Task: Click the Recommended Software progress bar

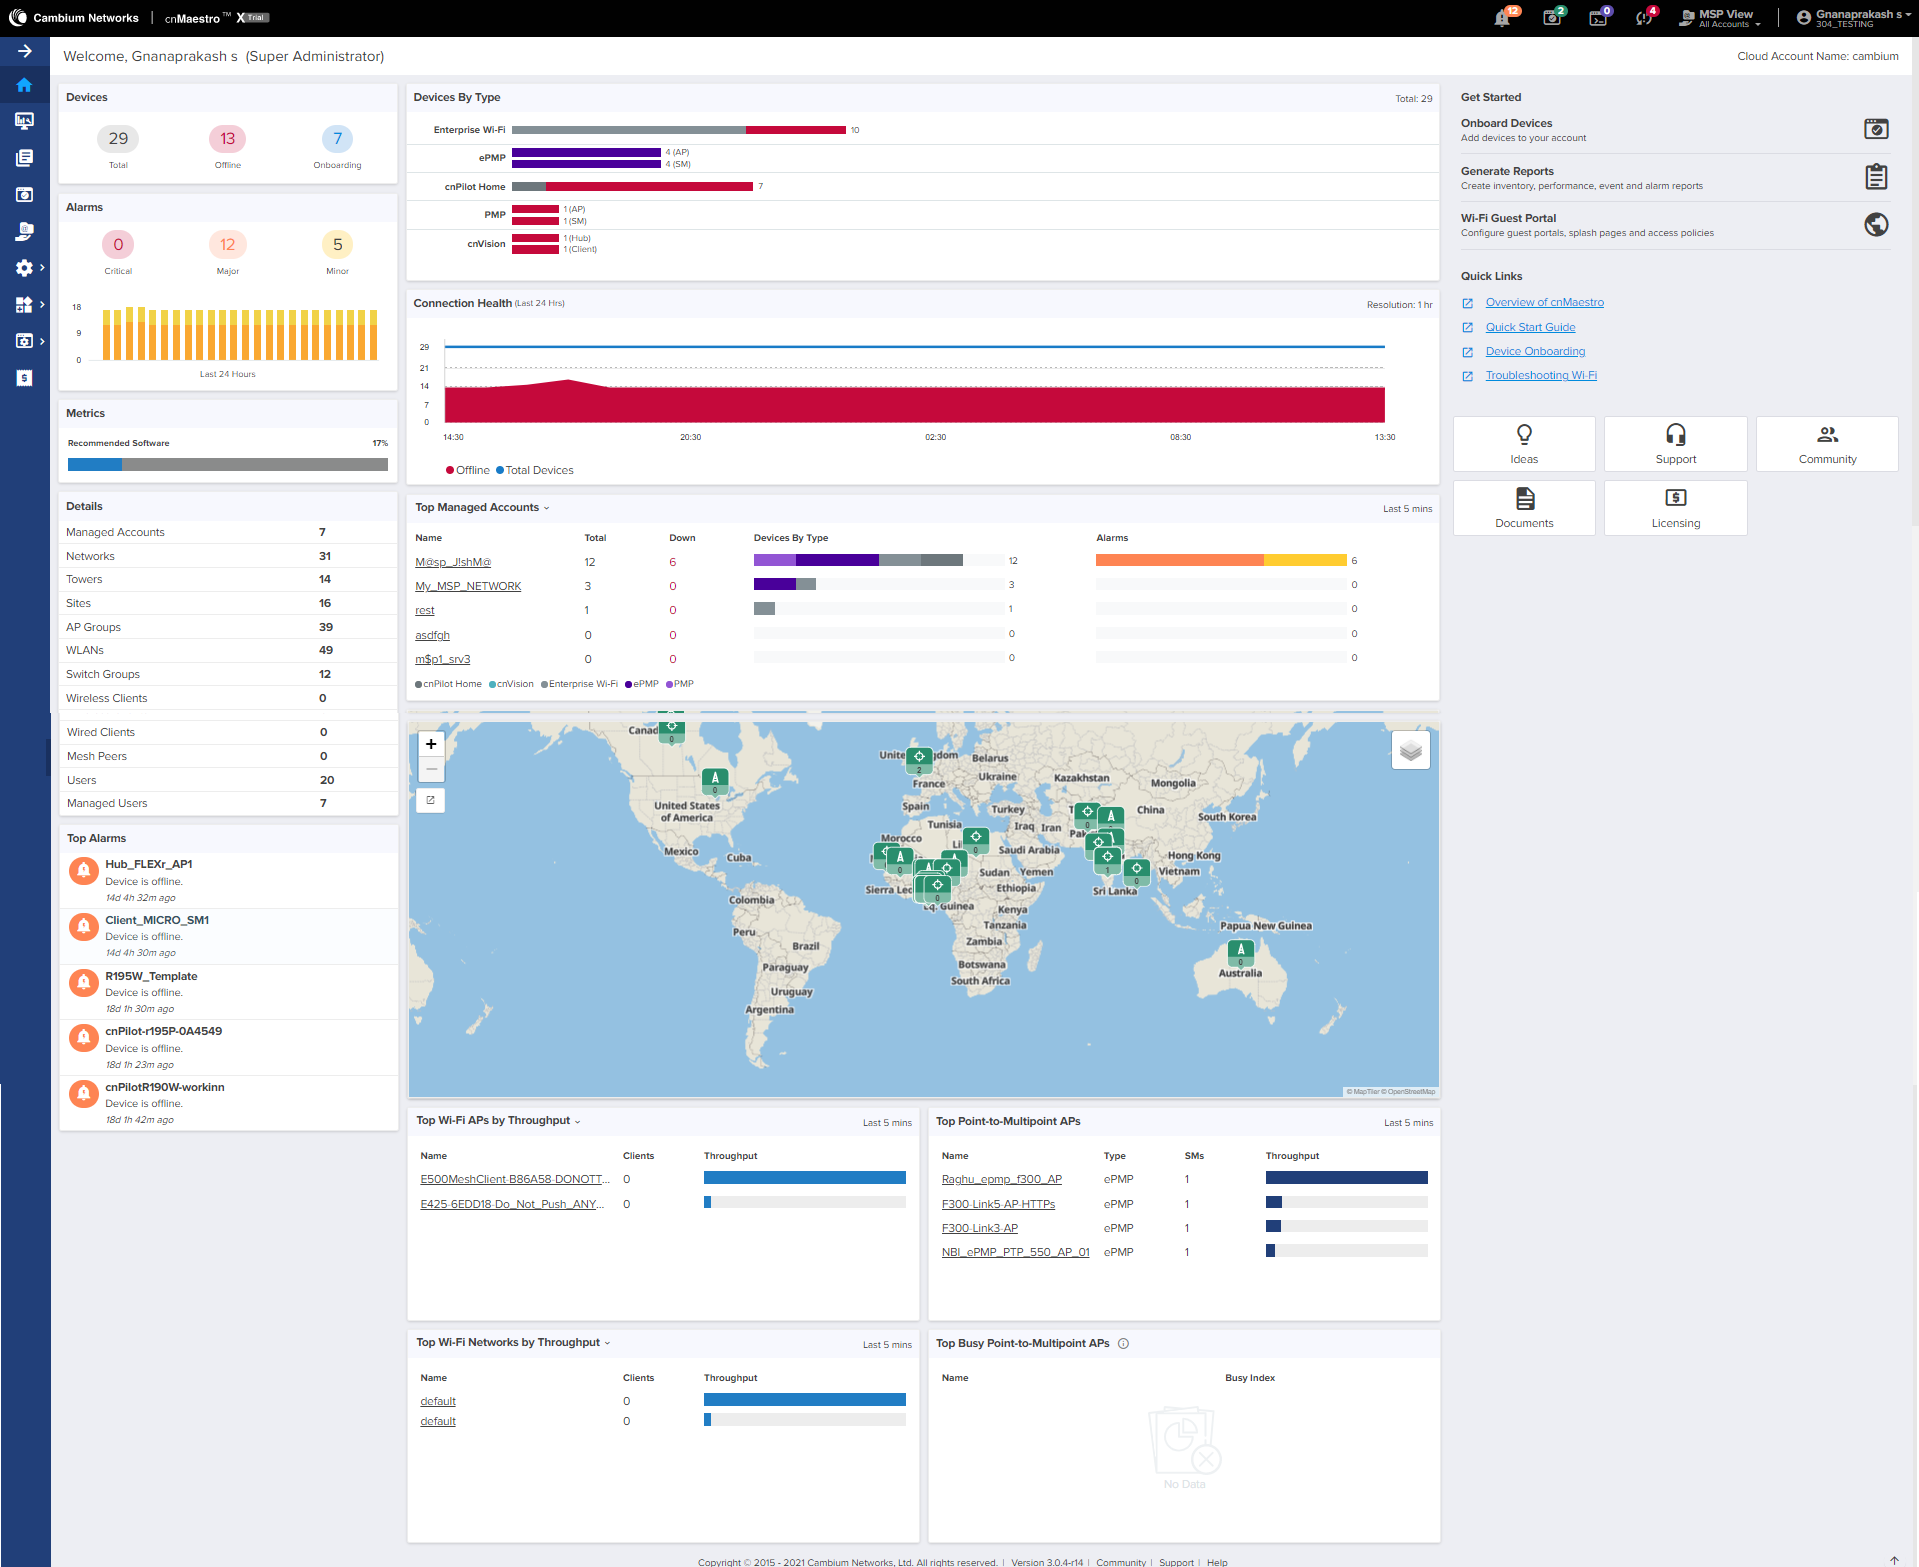Action: coord(227,465)
